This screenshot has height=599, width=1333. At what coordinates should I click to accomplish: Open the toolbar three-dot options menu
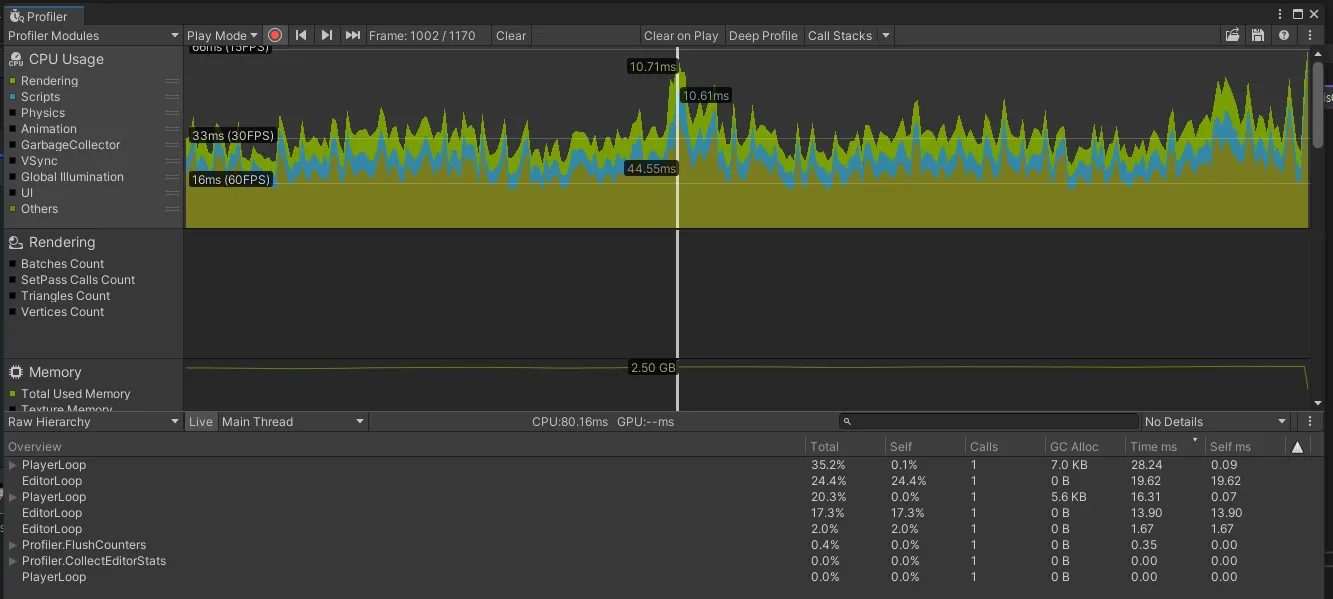point(1310,35)
